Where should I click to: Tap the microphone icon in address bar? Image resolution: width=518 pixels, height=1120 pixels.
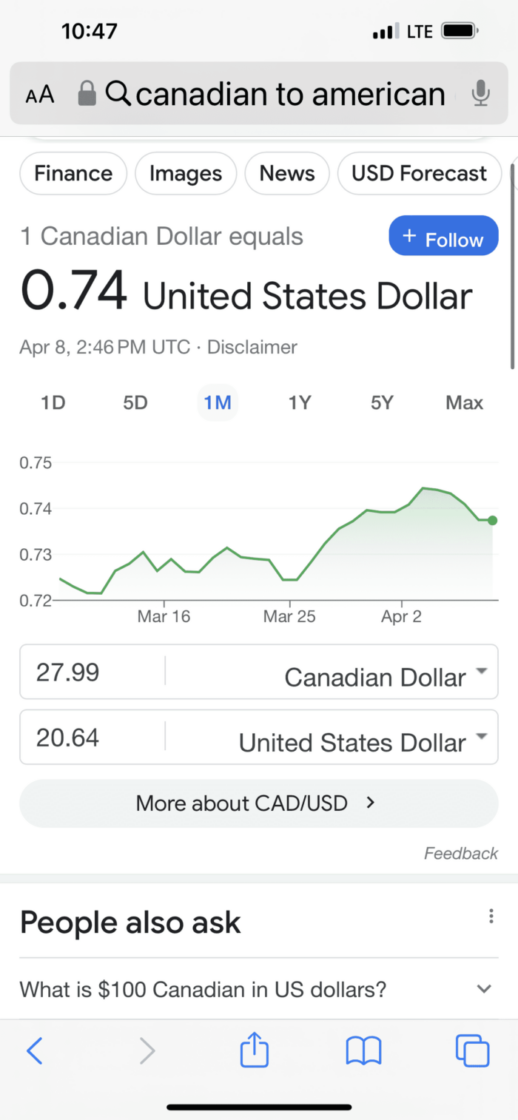tap(482, 94)
